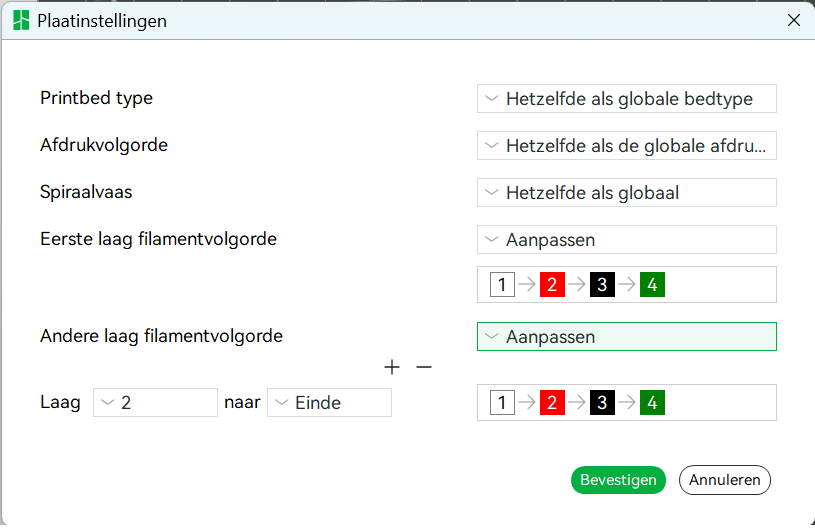Select black filament 3 in first layer order
The image size is (815, 529).
tap(602, 285)
